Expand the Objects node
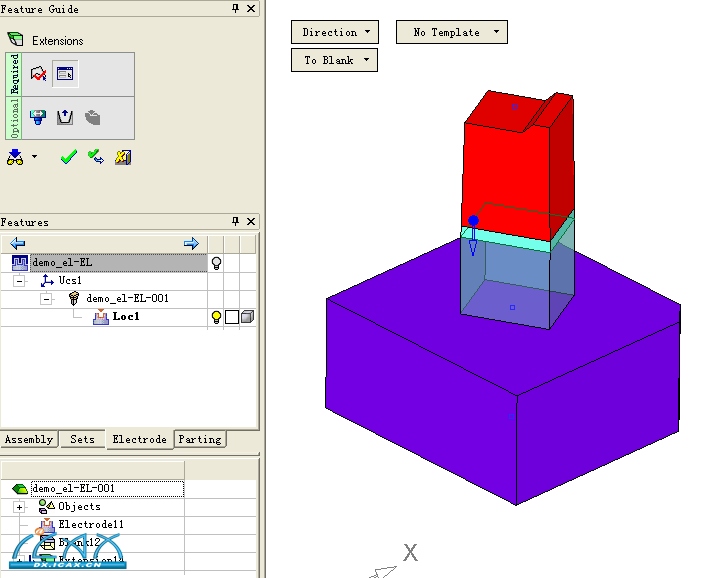 point(19,507)
